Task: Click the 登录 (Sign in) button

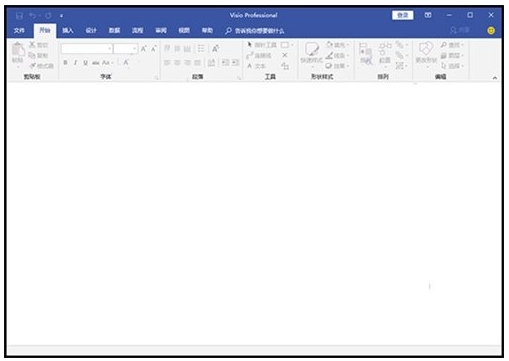Action: point(403,15)
